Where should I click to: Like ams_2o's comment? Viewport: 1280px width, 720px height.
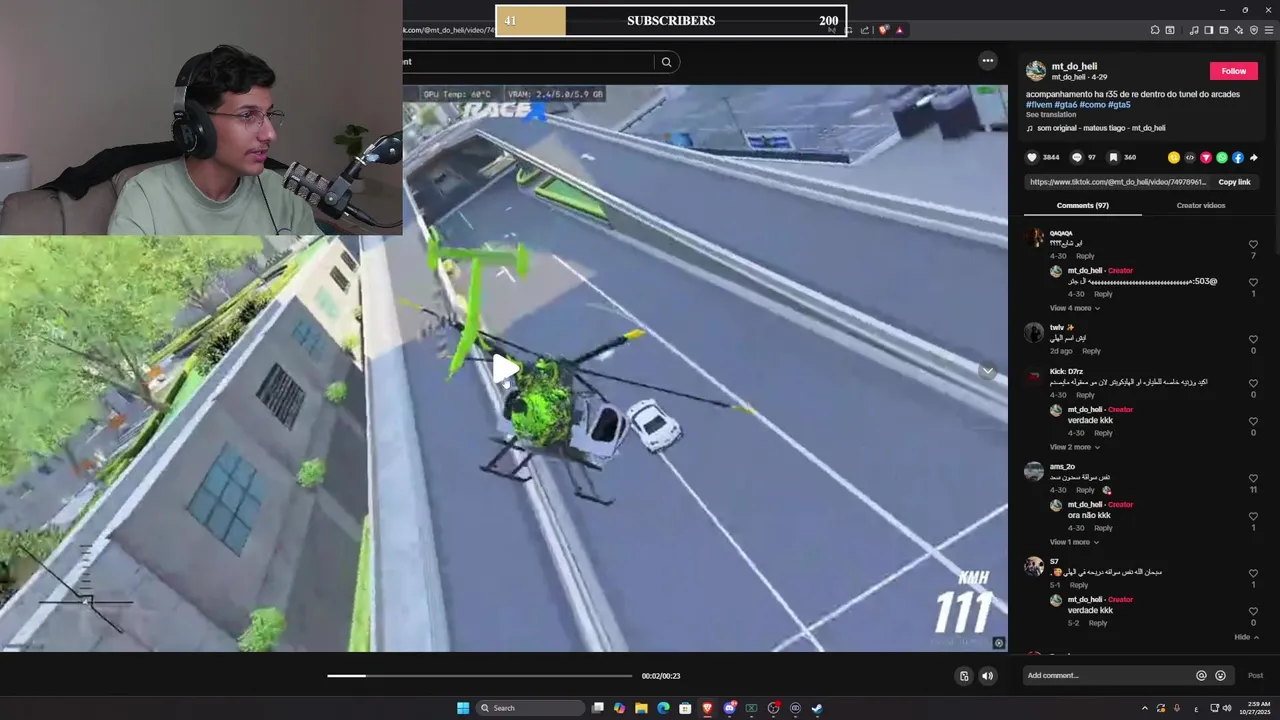1253,478
